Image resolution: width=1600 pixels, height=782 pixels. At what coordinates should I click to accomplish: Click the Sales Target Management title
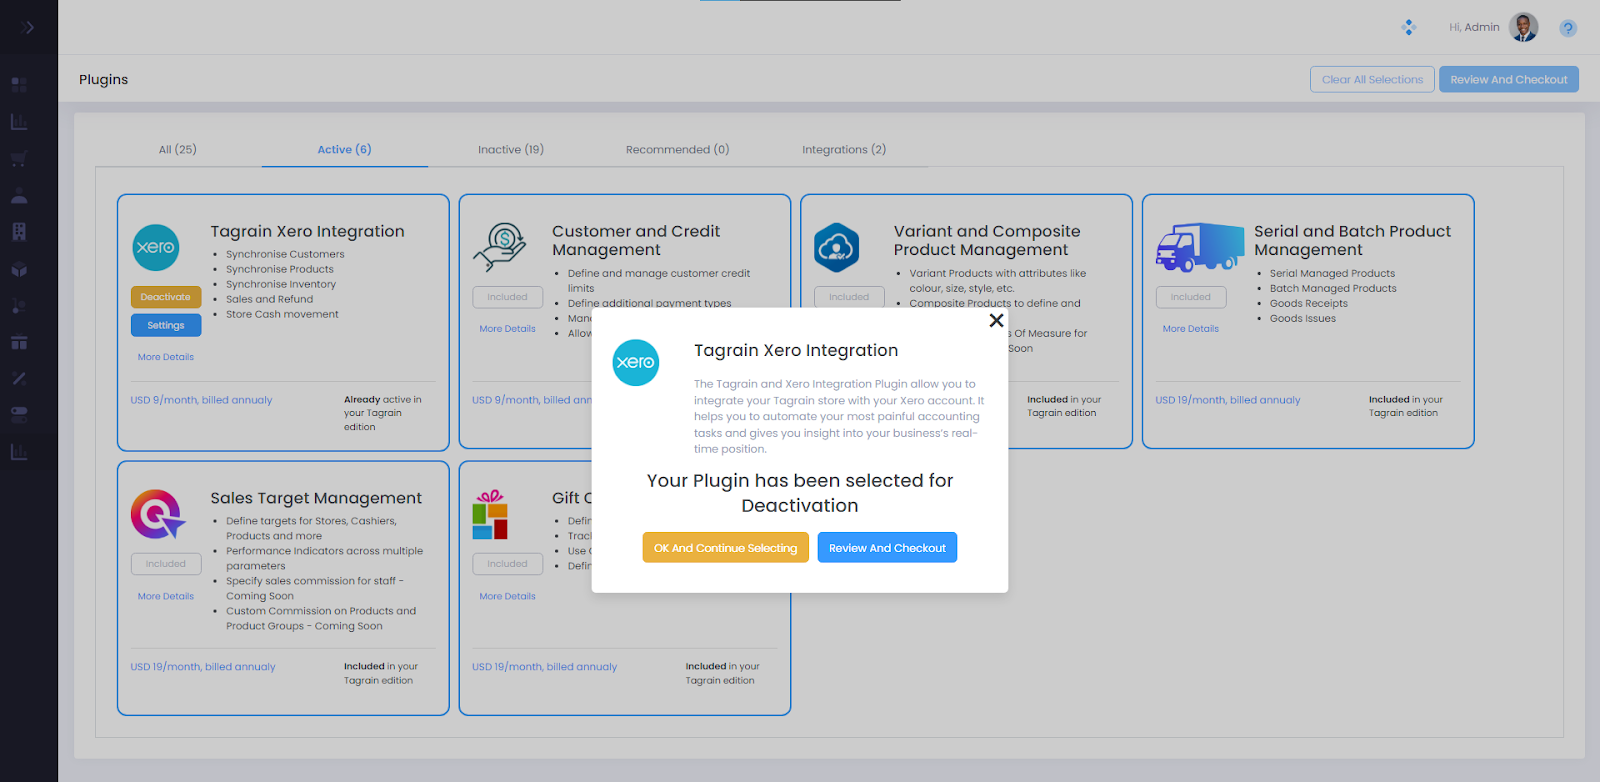click(316, 498)
